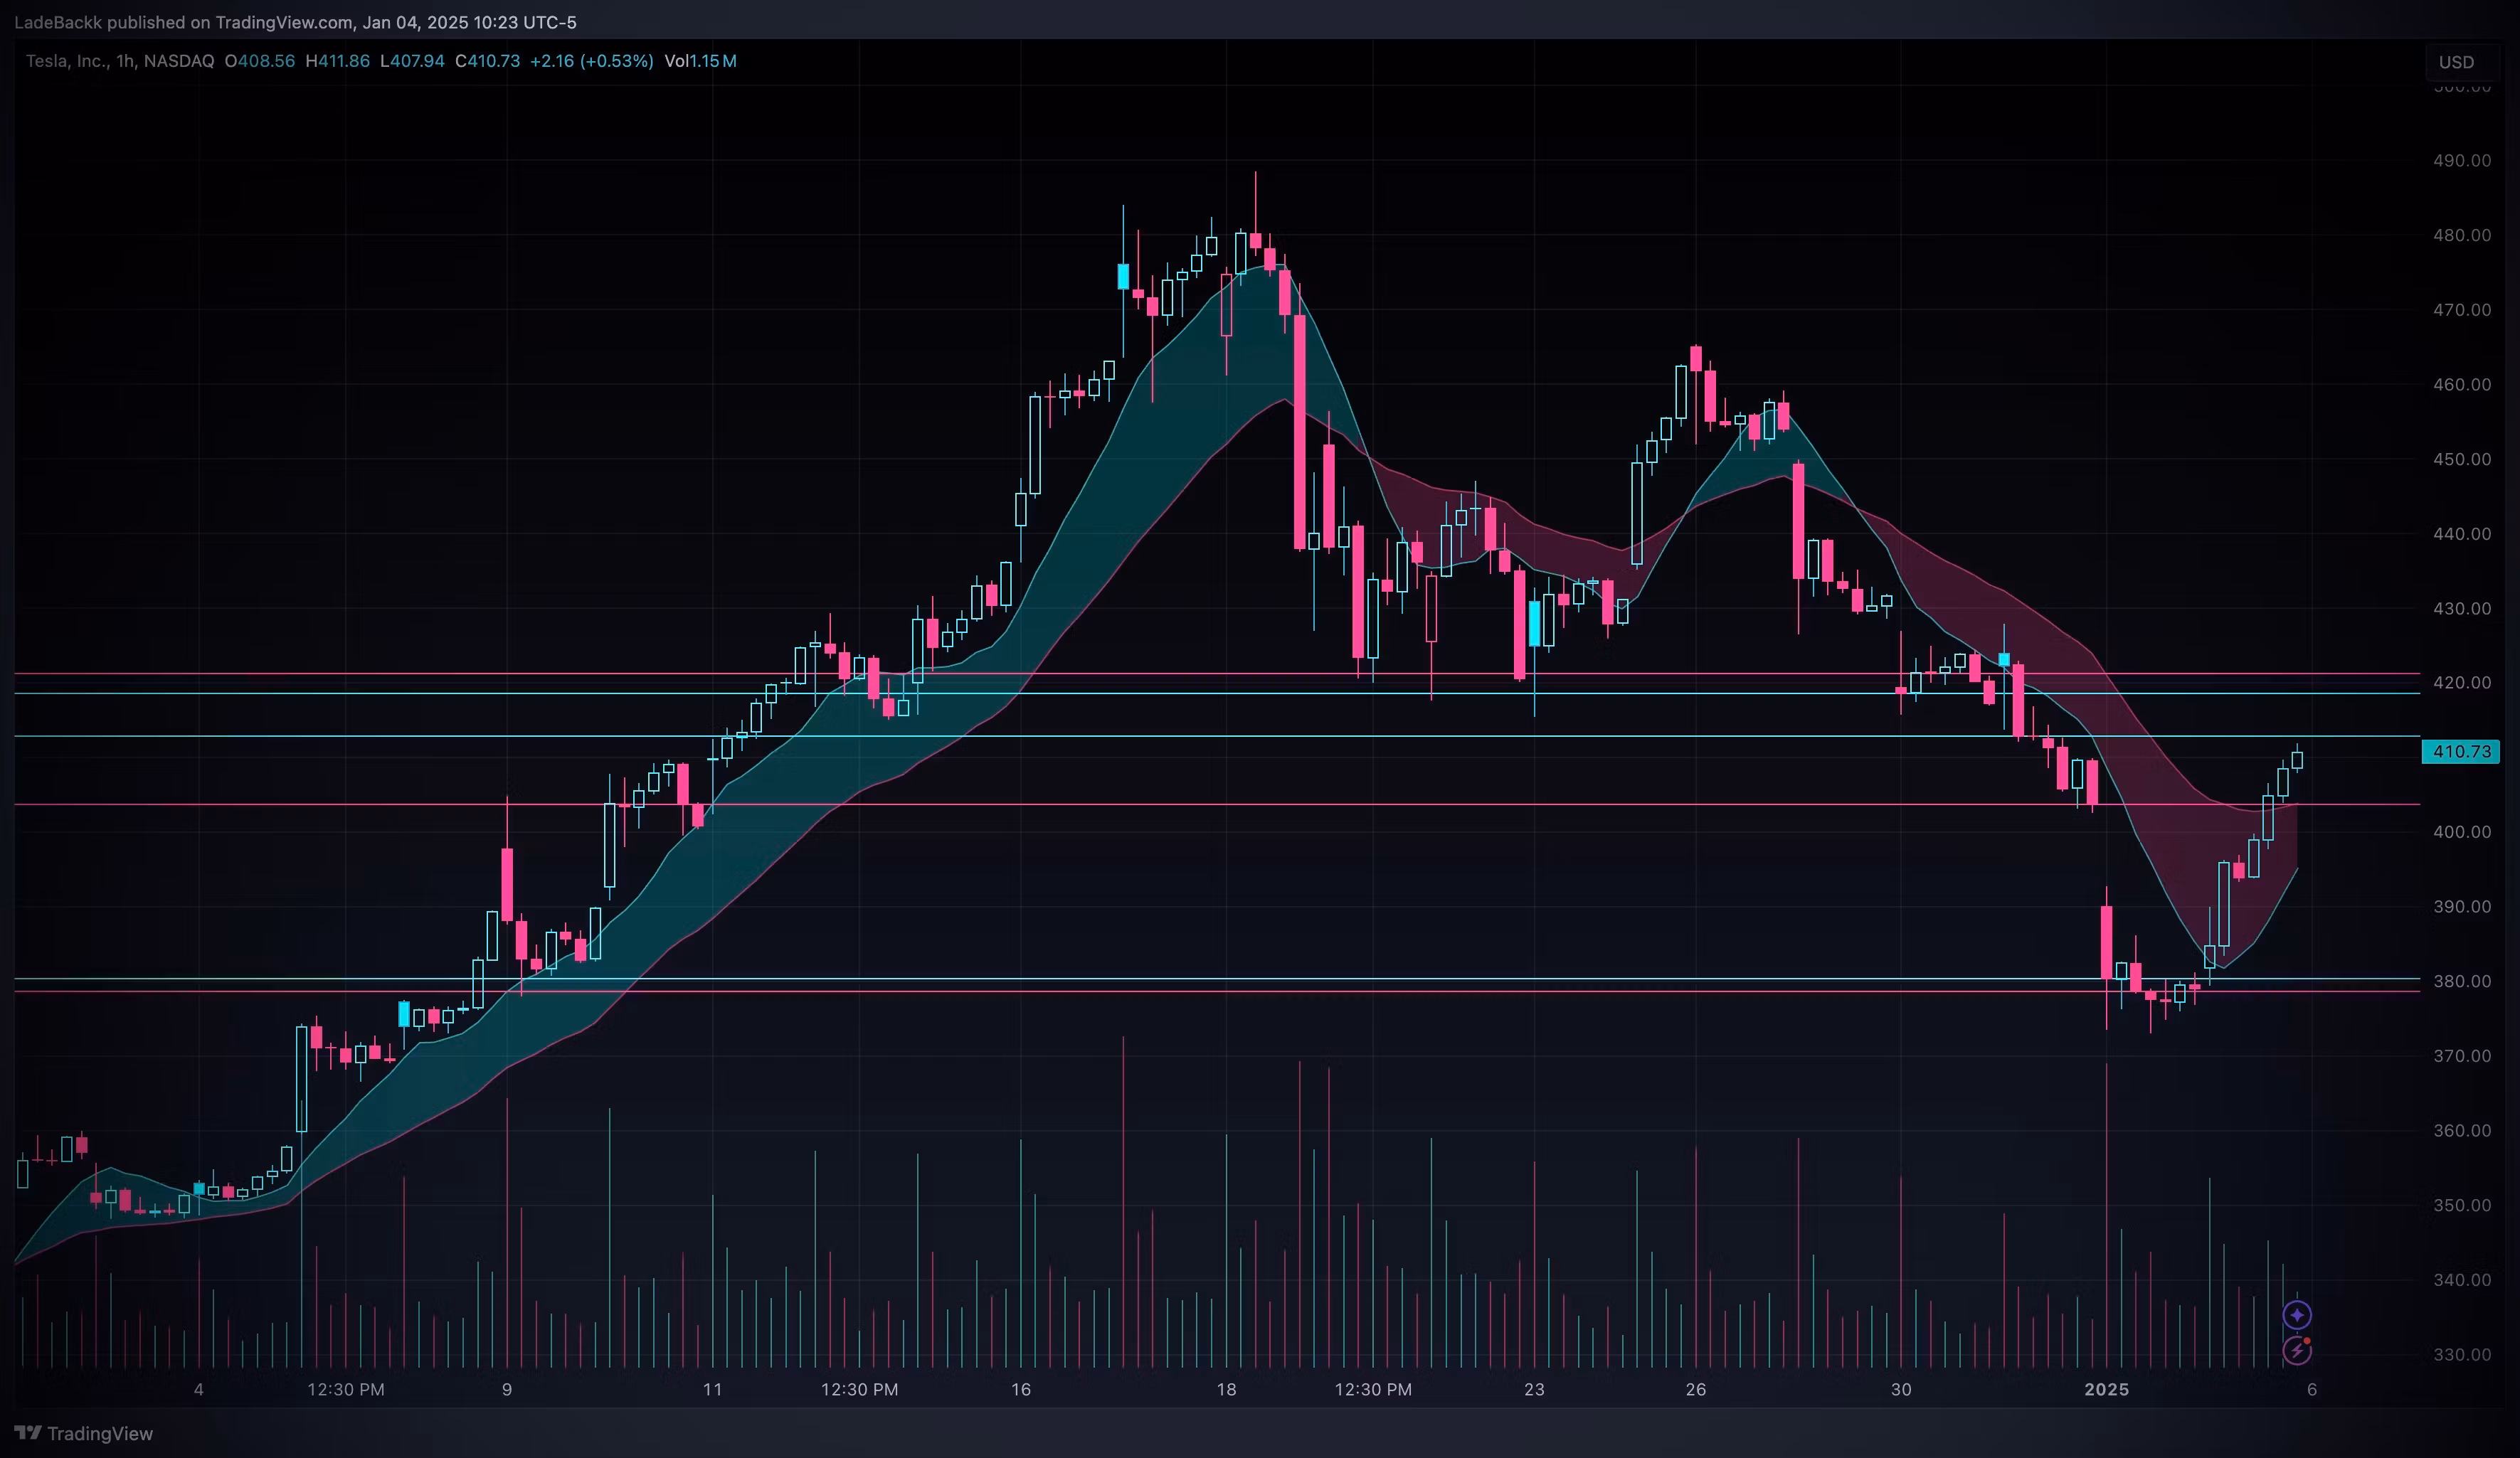Click the 380.00 level on price scale

click(2462, 981)
